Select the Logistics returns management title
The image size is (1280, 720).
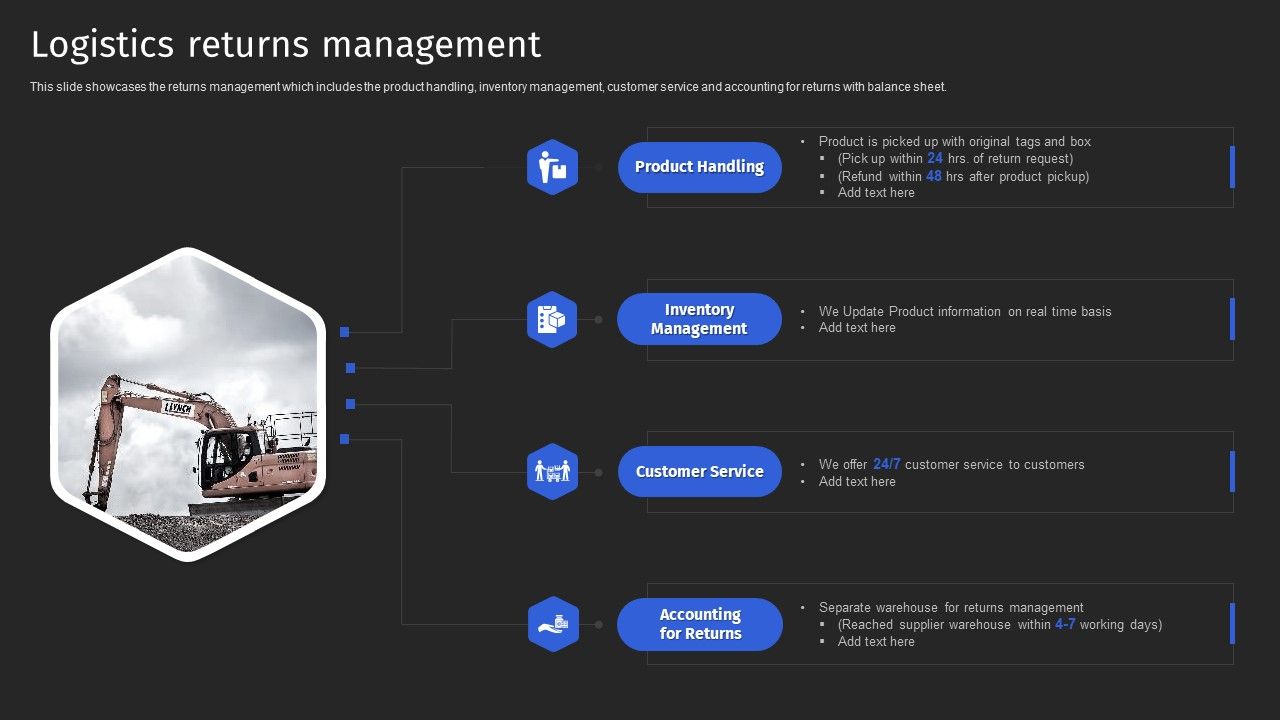pos(286,45)
